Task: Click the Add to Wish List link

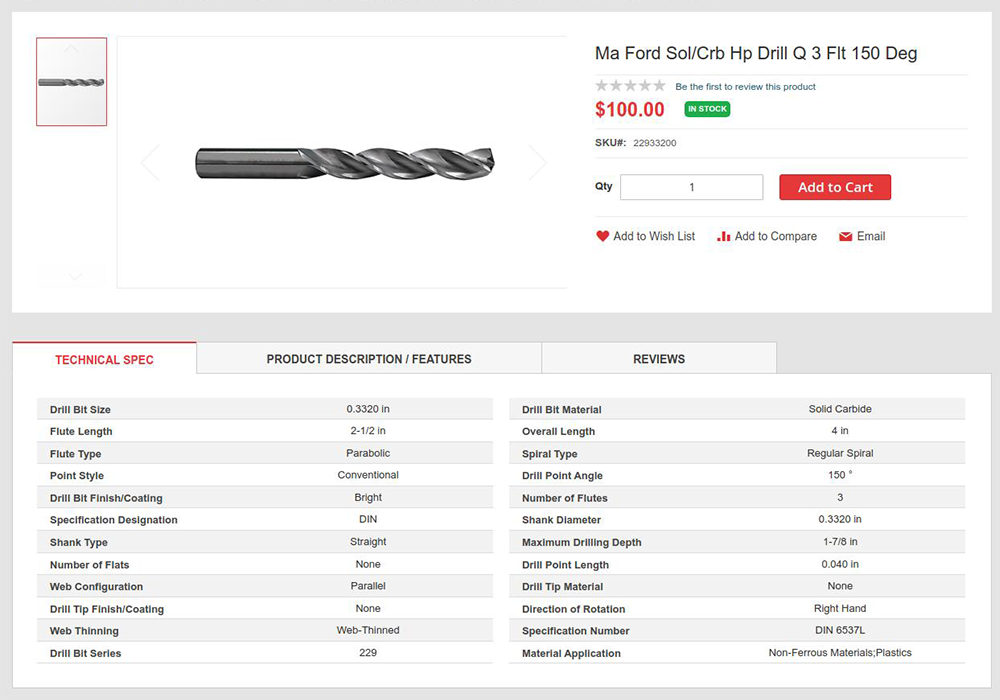Action: 654,237
